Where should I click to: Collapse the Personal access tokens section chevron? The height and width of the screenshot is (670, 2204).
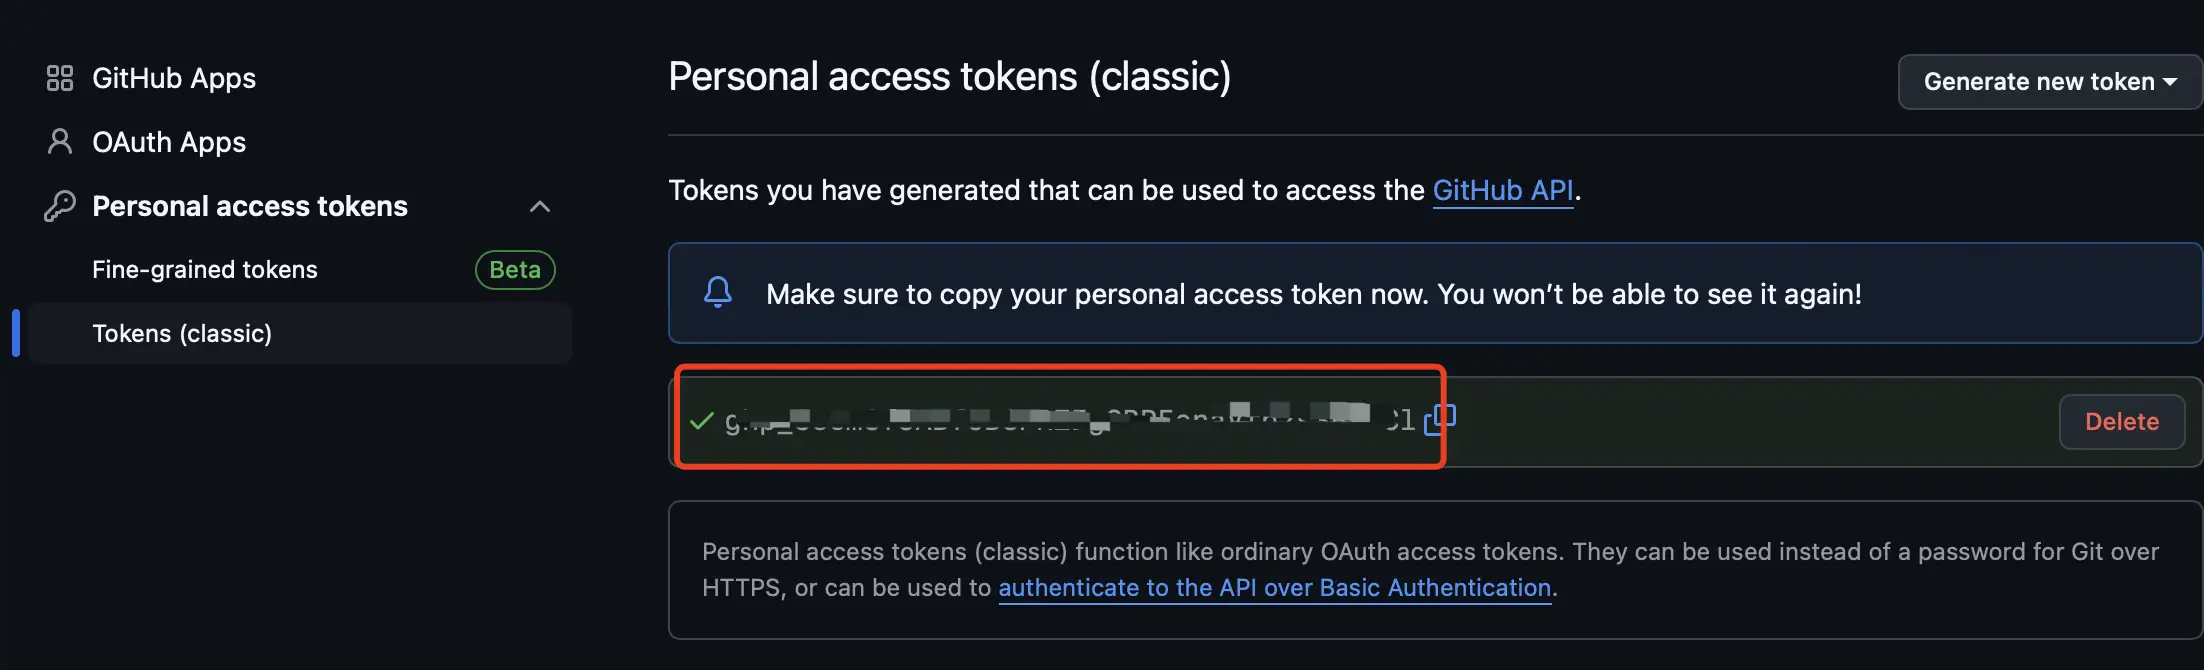[x=540, y=206]
